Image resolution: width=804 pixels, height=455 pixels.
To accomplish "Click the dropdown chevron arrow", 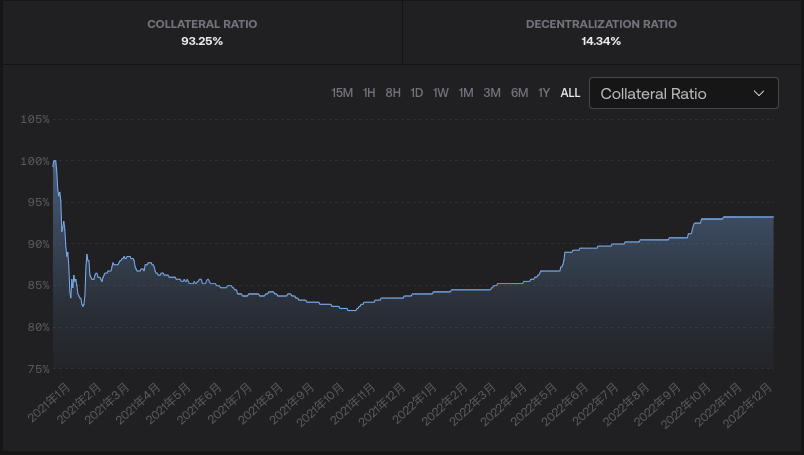I will click(759, 94).
